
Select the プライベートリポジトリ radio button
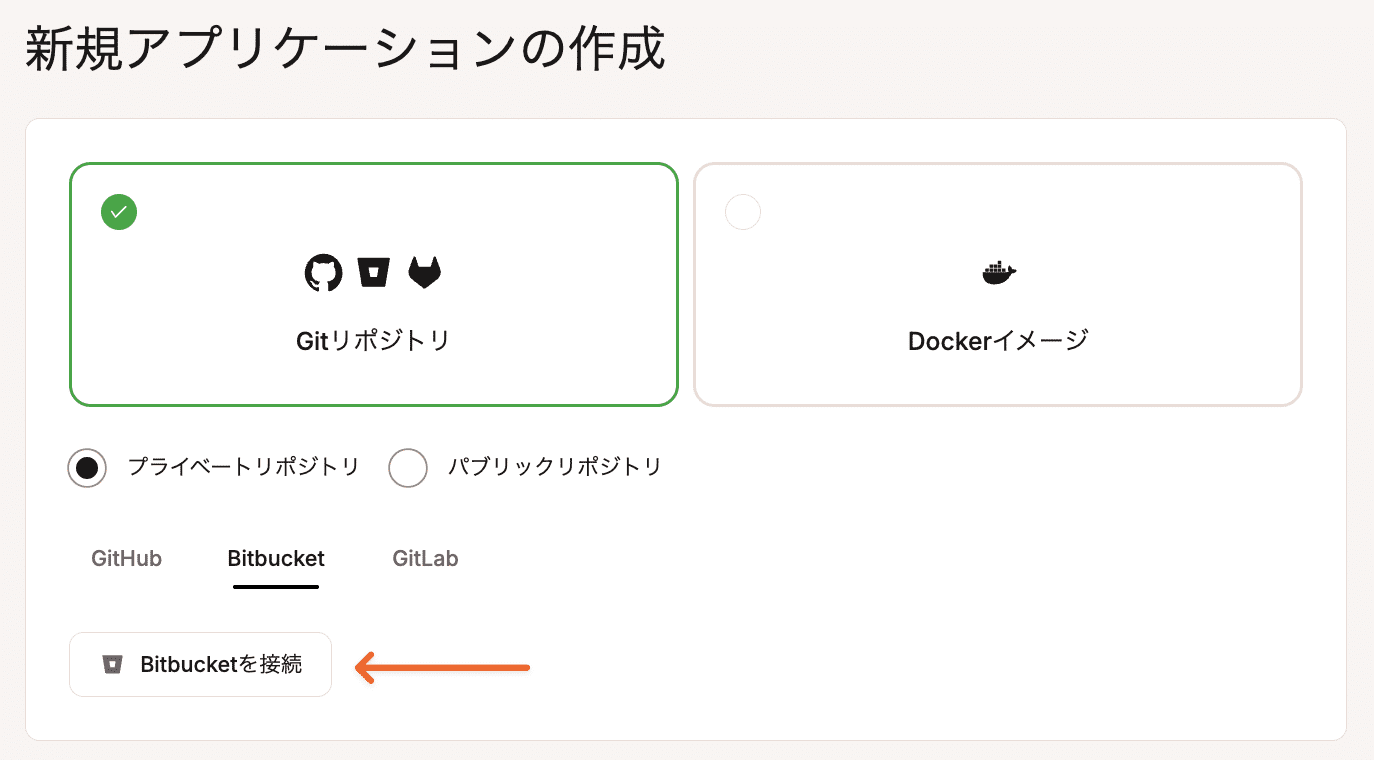[87, 467]
